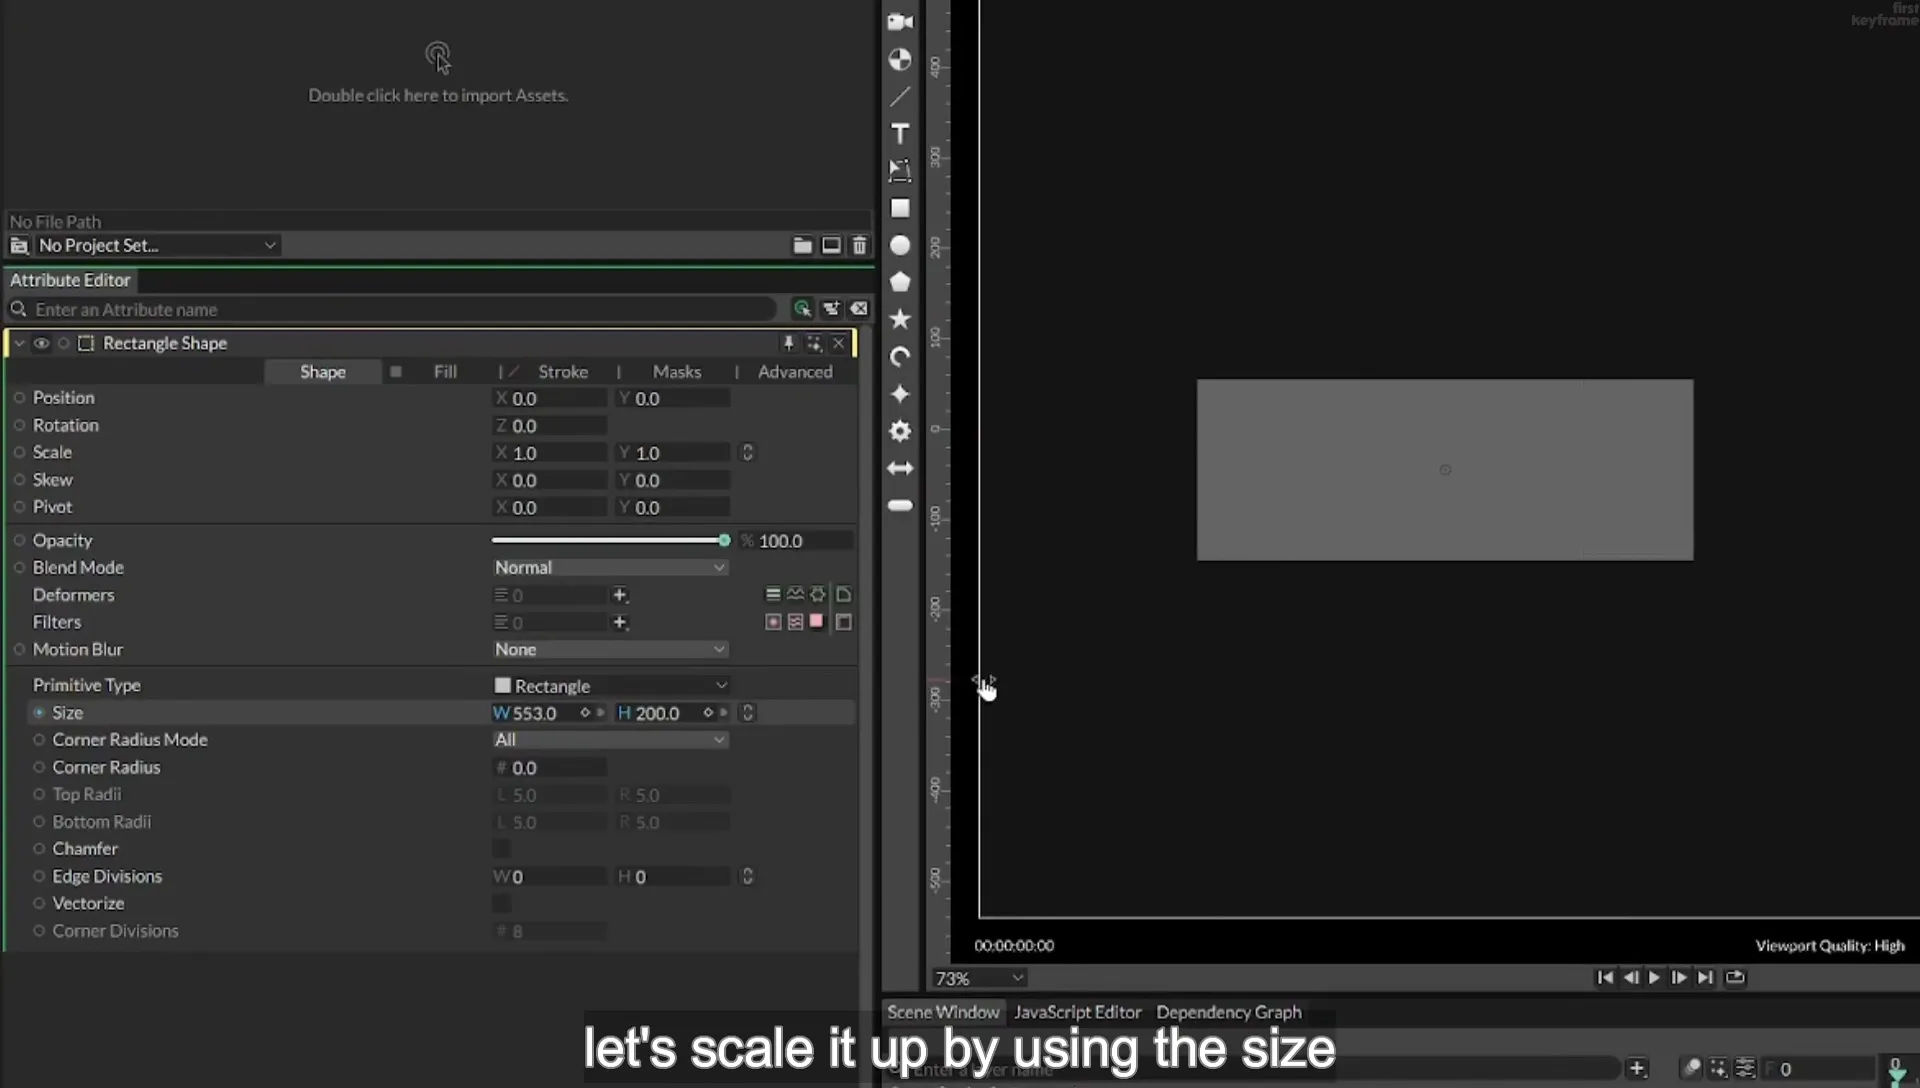Screen dimensions: 1920x1088
Task: Click the clear attribute search icon
Action: [x=859, y=309]
